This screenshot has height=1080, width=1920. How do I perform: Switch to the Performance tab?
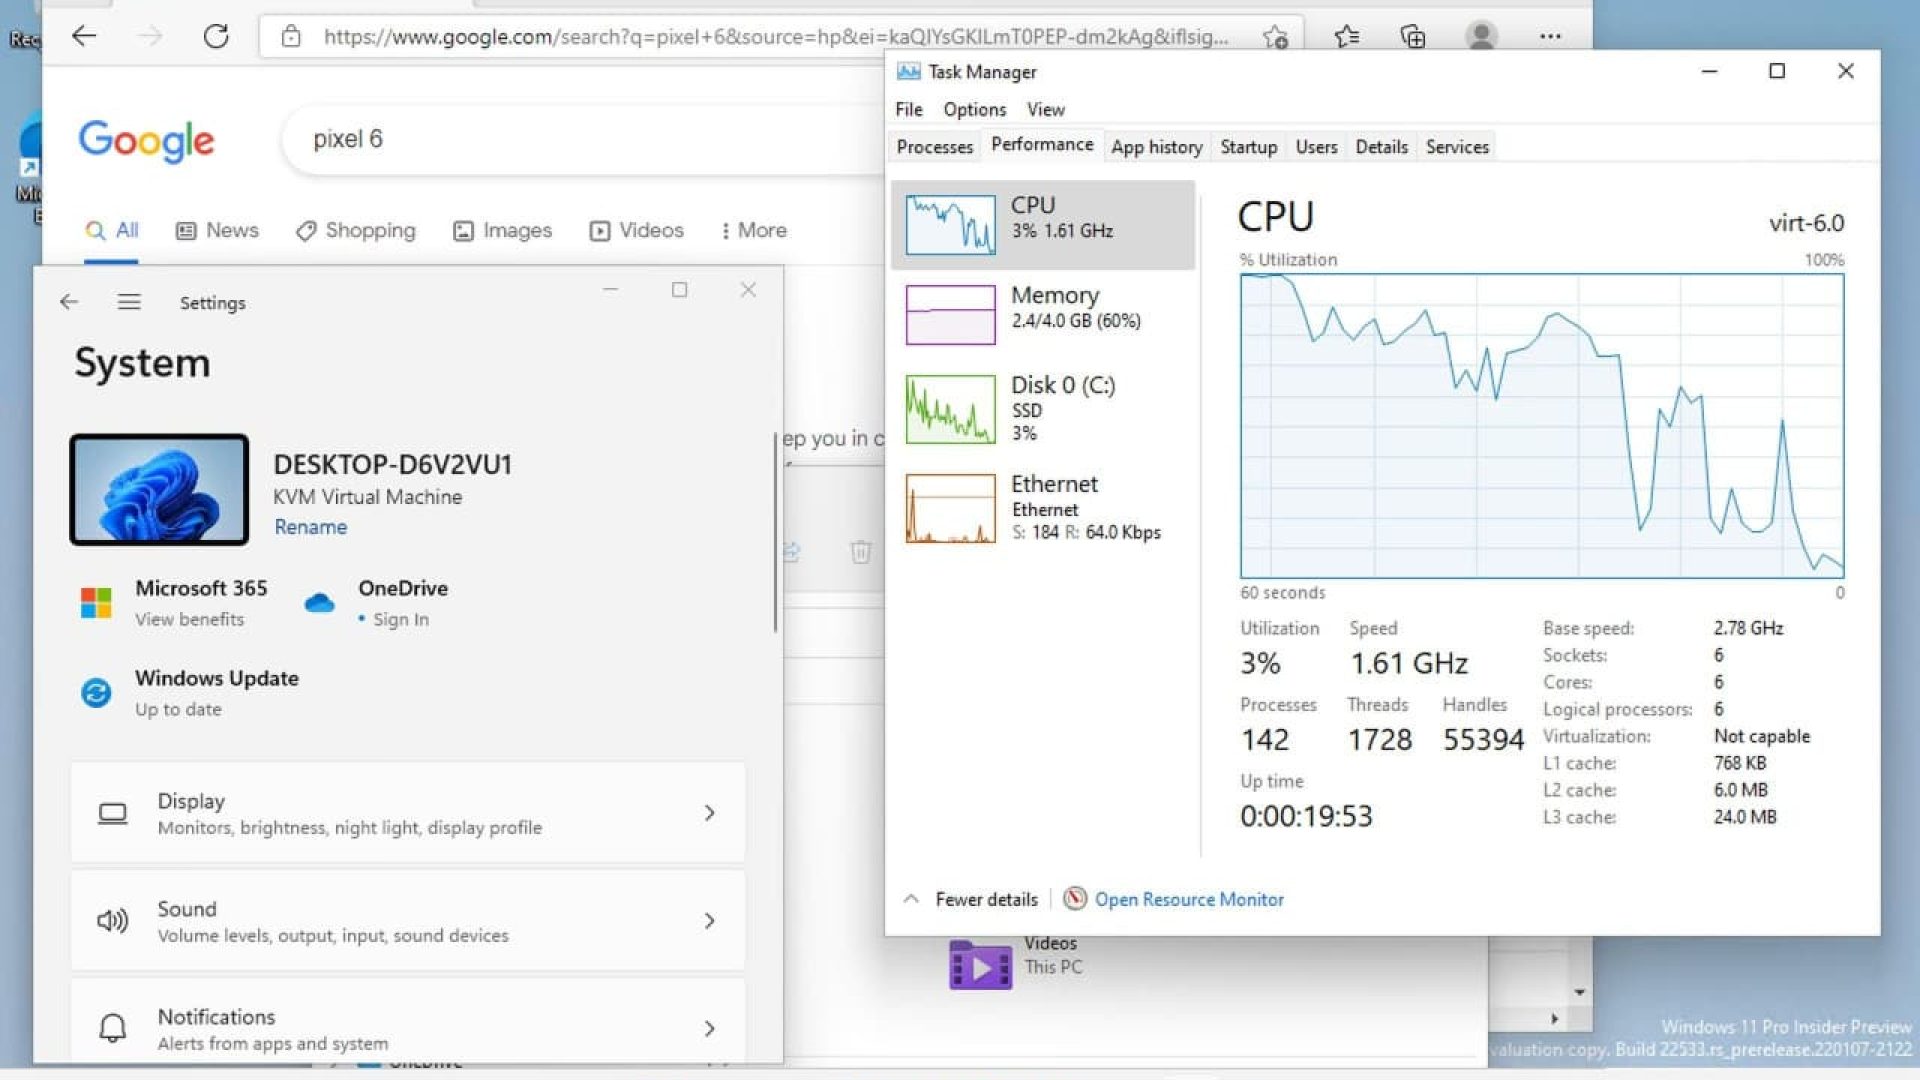click(1042, 145)
